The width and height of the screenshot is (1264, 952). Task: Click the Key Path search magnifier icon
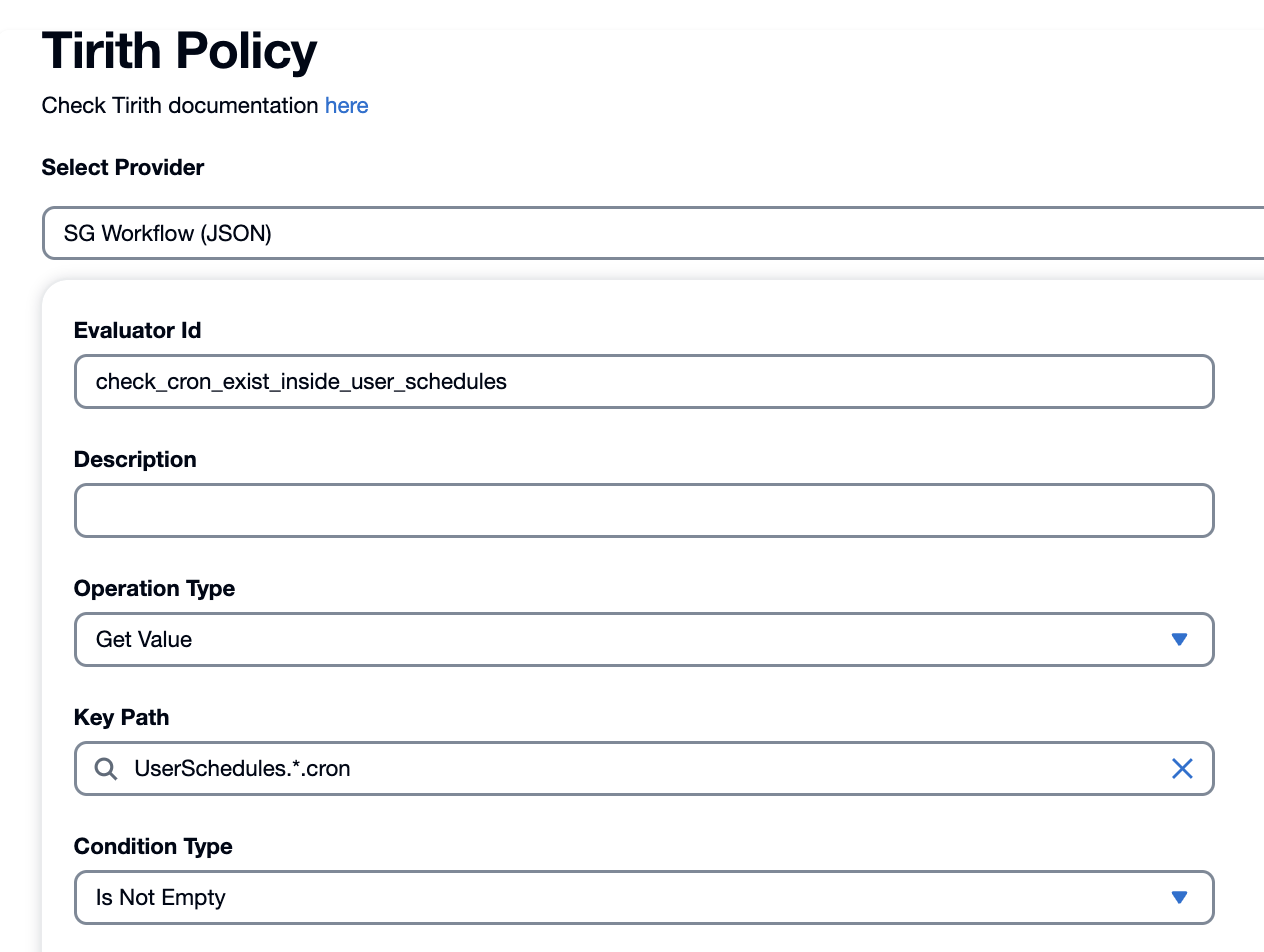[105, 769]
